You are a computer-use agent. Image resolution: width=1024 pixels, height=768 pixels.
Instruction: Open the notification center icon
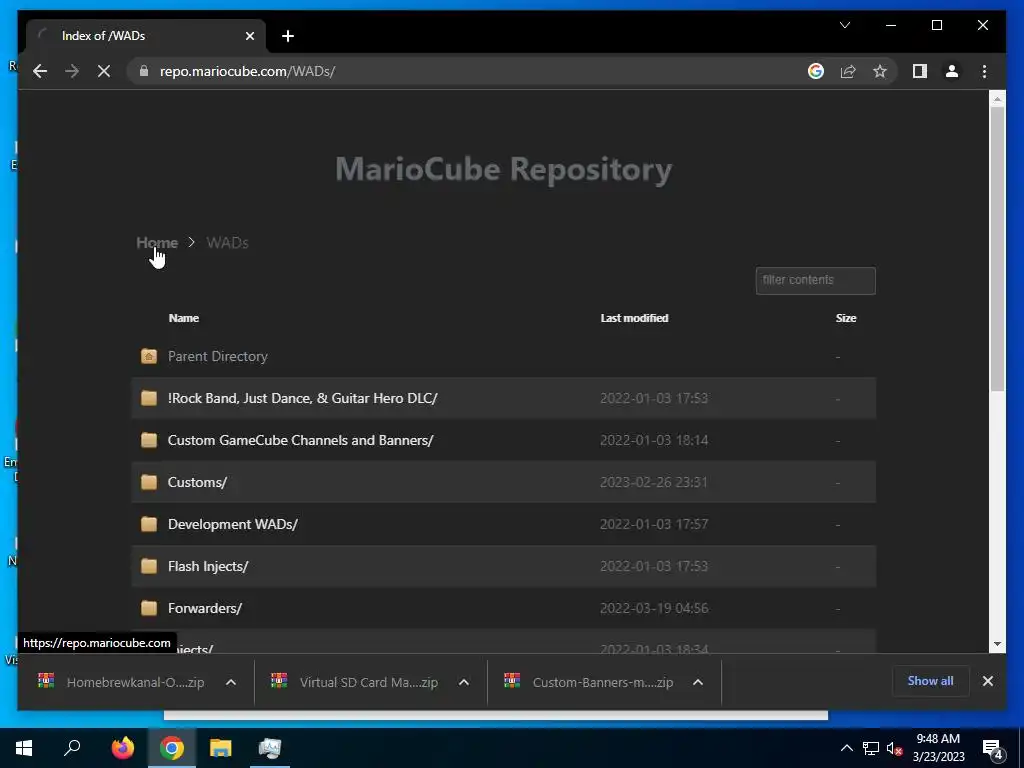point(993,748)
